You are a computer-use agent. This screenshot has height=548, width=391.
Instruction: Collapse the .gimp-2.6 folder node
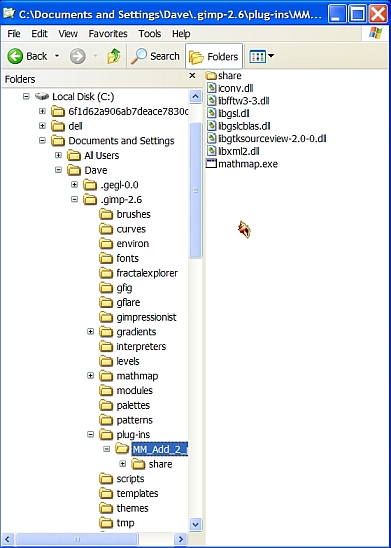[x=74, y=199]
